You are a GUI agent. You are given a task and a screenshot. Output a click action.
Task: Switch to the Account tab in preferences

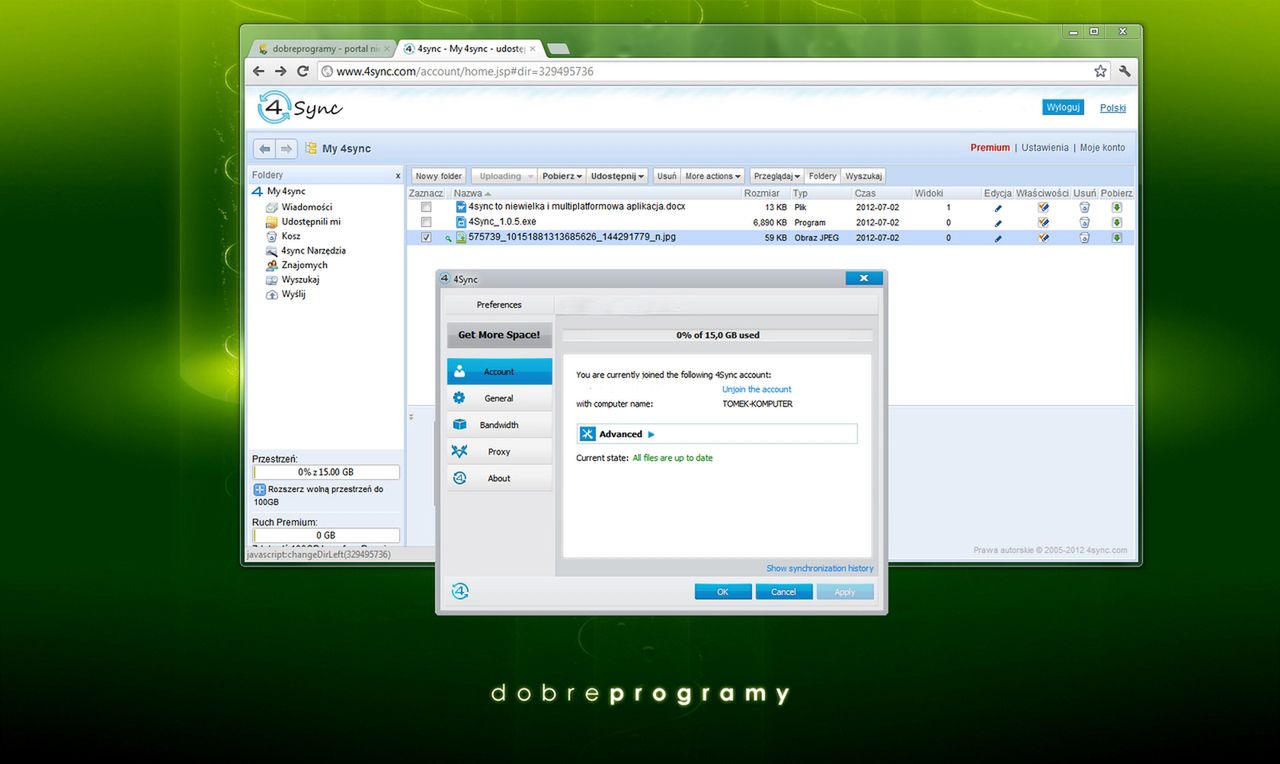499,371
